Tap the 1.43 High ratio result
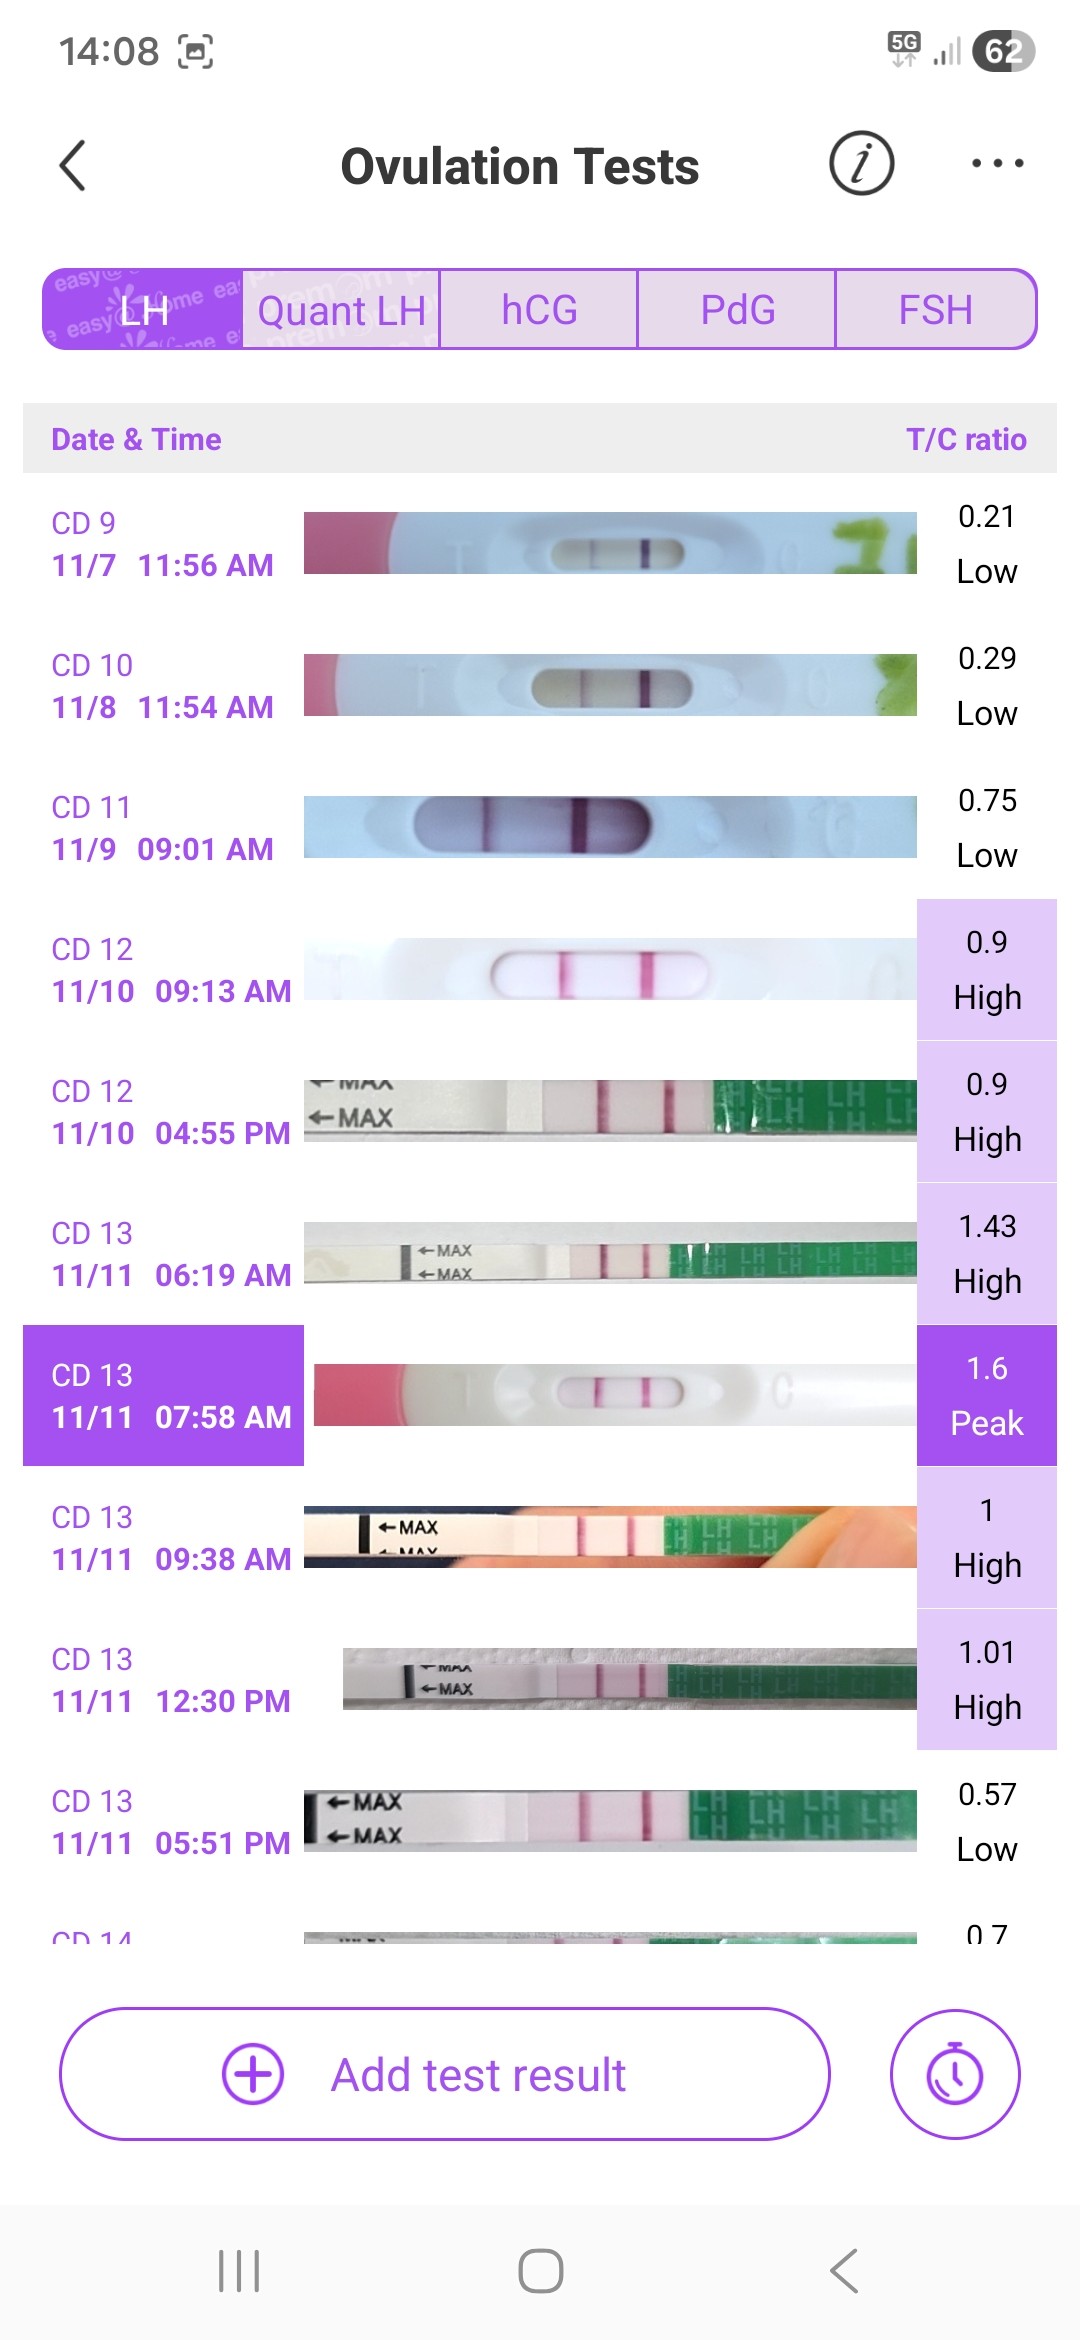Image resolution: width=1080 pixels, height=2340 pixels. click(986, 1253)
